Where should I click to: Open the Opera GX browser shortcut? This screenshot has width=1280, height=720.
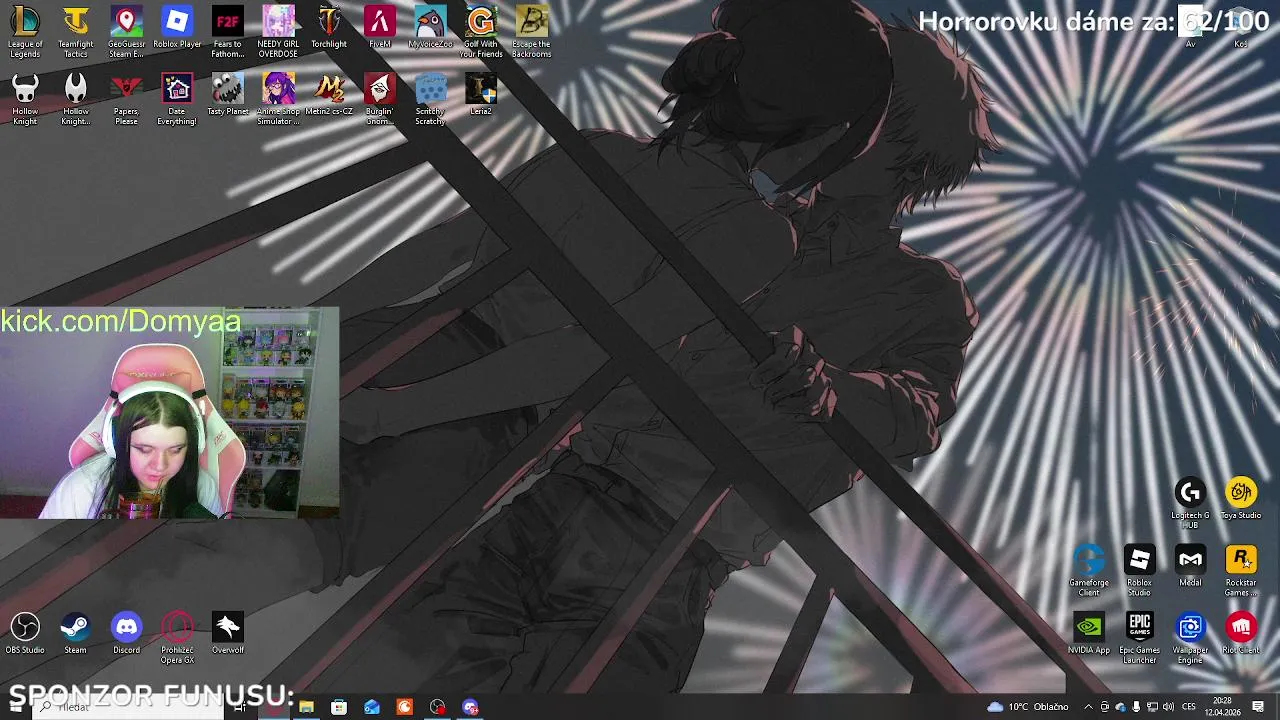click(x=177, y=638)
